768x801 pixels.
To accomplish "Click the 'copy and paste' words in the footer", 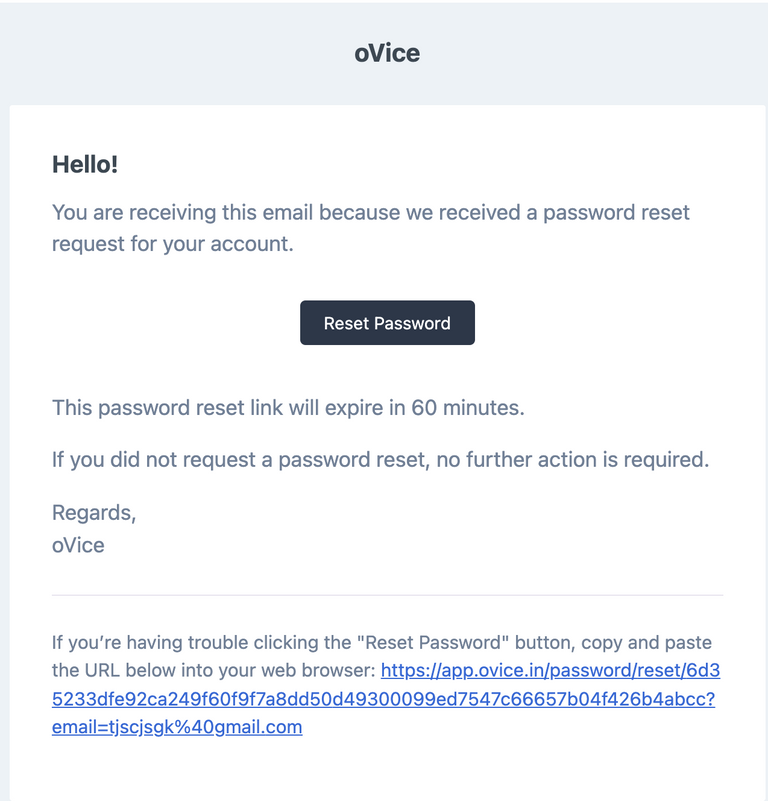I will click(x=646, y=643).
